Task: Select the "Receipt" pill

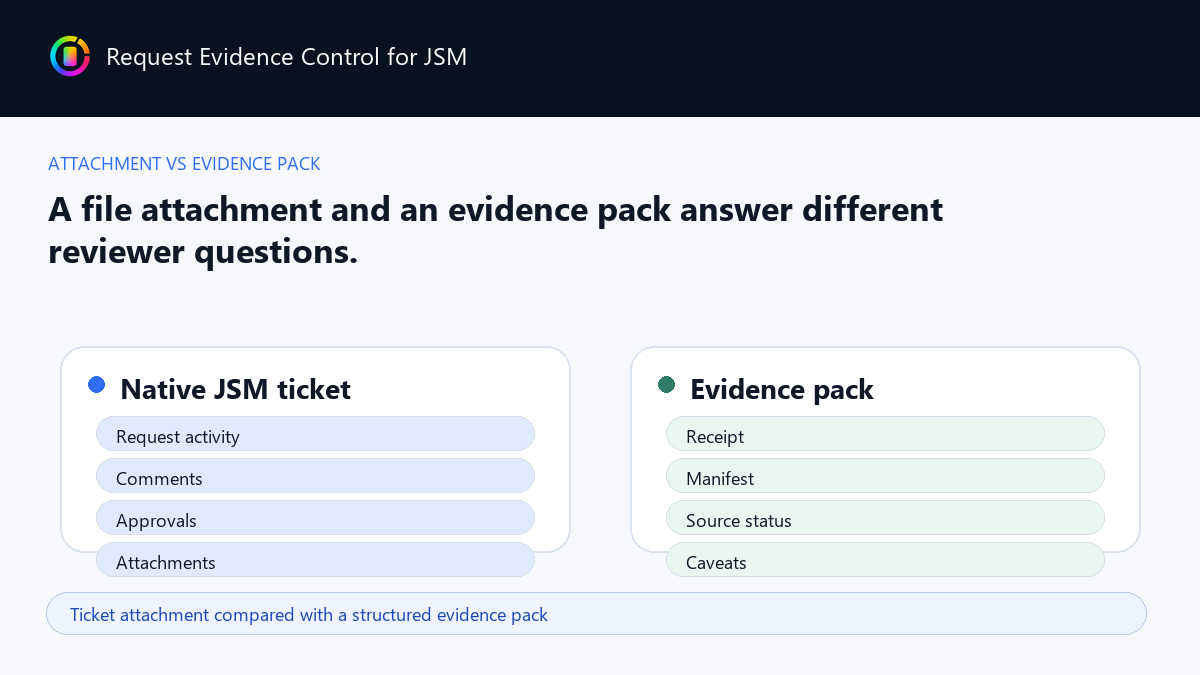Action: tap(885, 434)
